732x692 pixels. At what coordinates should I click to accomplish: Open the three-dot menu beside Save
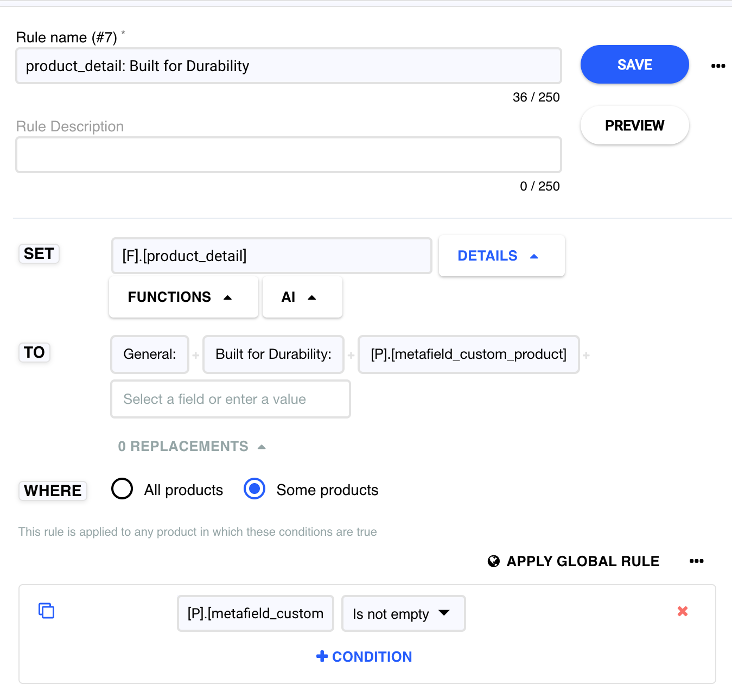point(717,66)
